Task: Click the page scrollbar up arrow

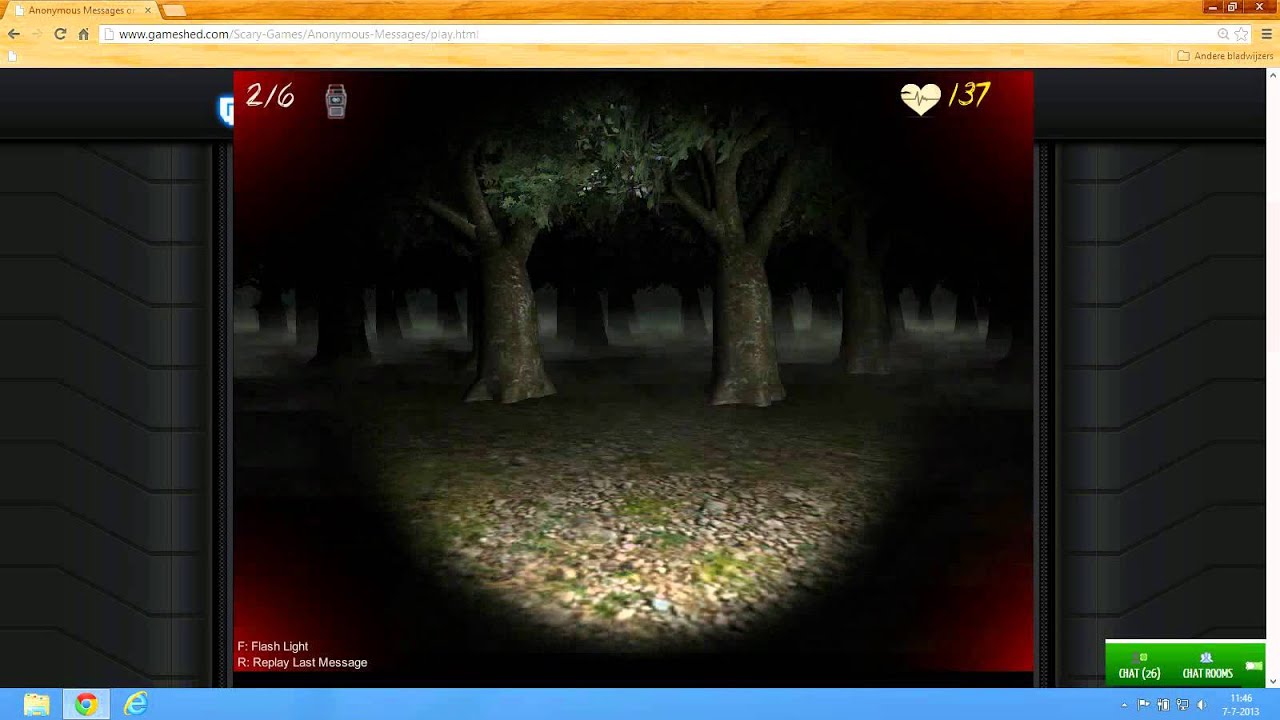Action: point(1273,75)
